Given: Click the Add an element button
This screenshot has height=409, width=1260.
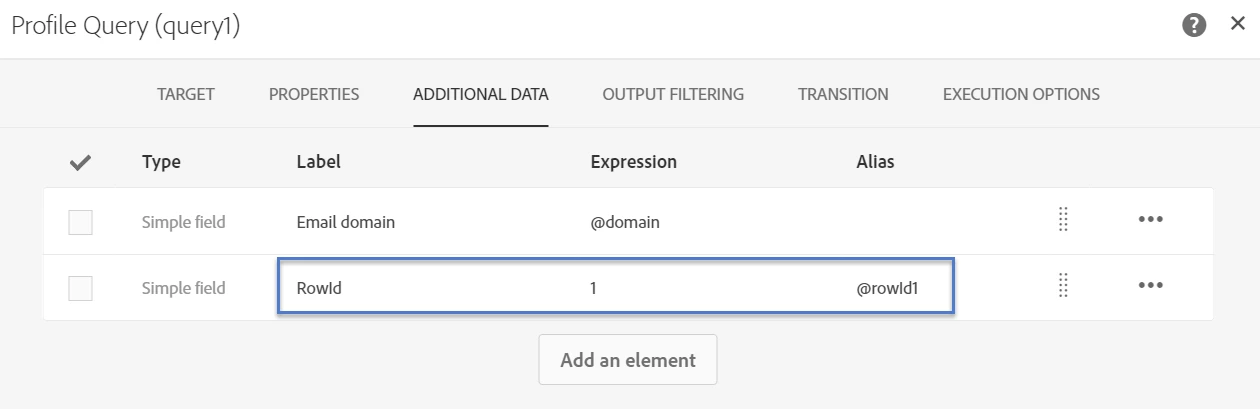Looking at the screenshot, I should (628, 360).
